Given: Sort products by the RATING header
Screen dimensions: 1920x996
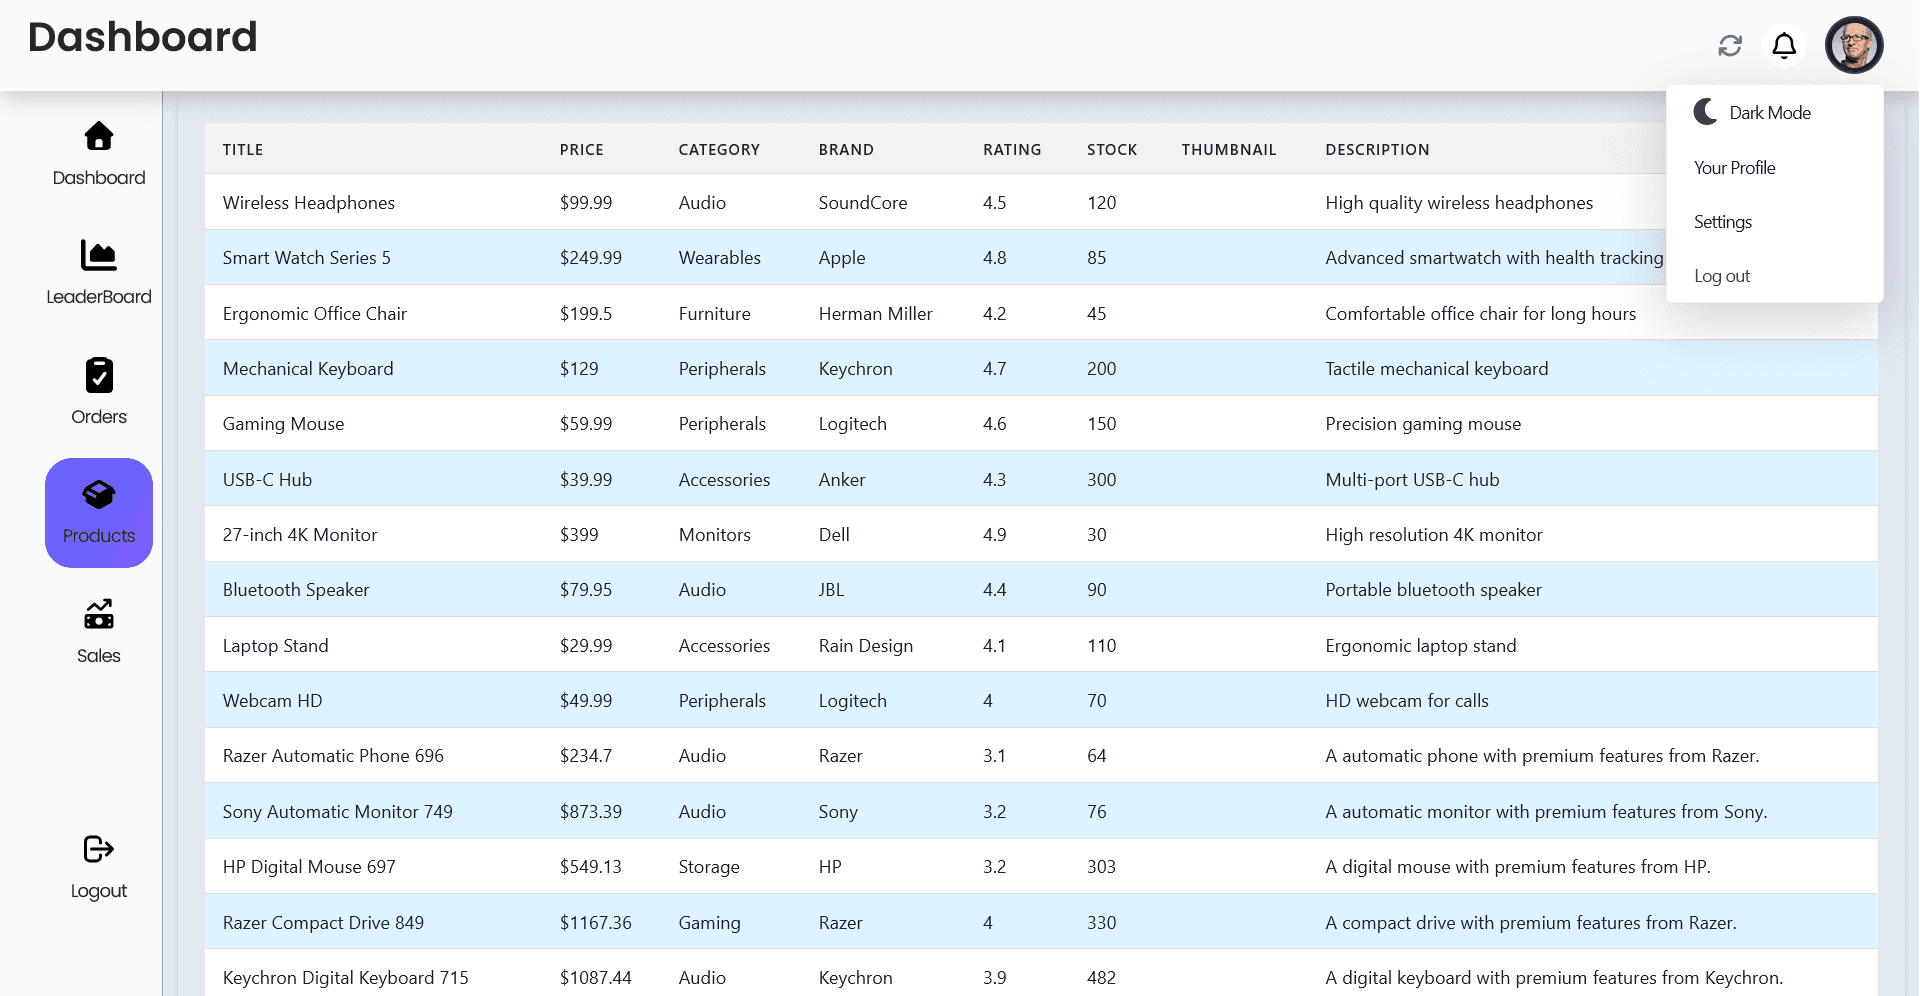Looking at the screenshot, I should coord(1012,149).
